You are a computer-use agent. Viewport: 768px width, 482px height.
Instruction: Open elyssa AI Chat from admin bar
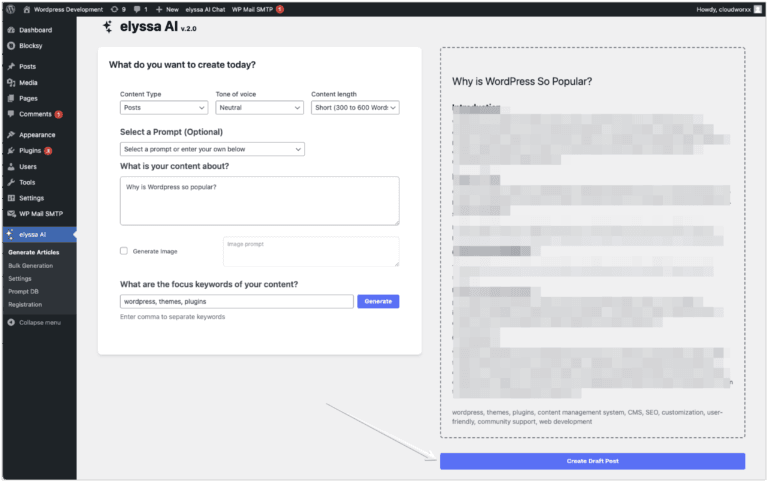point(205,9)
